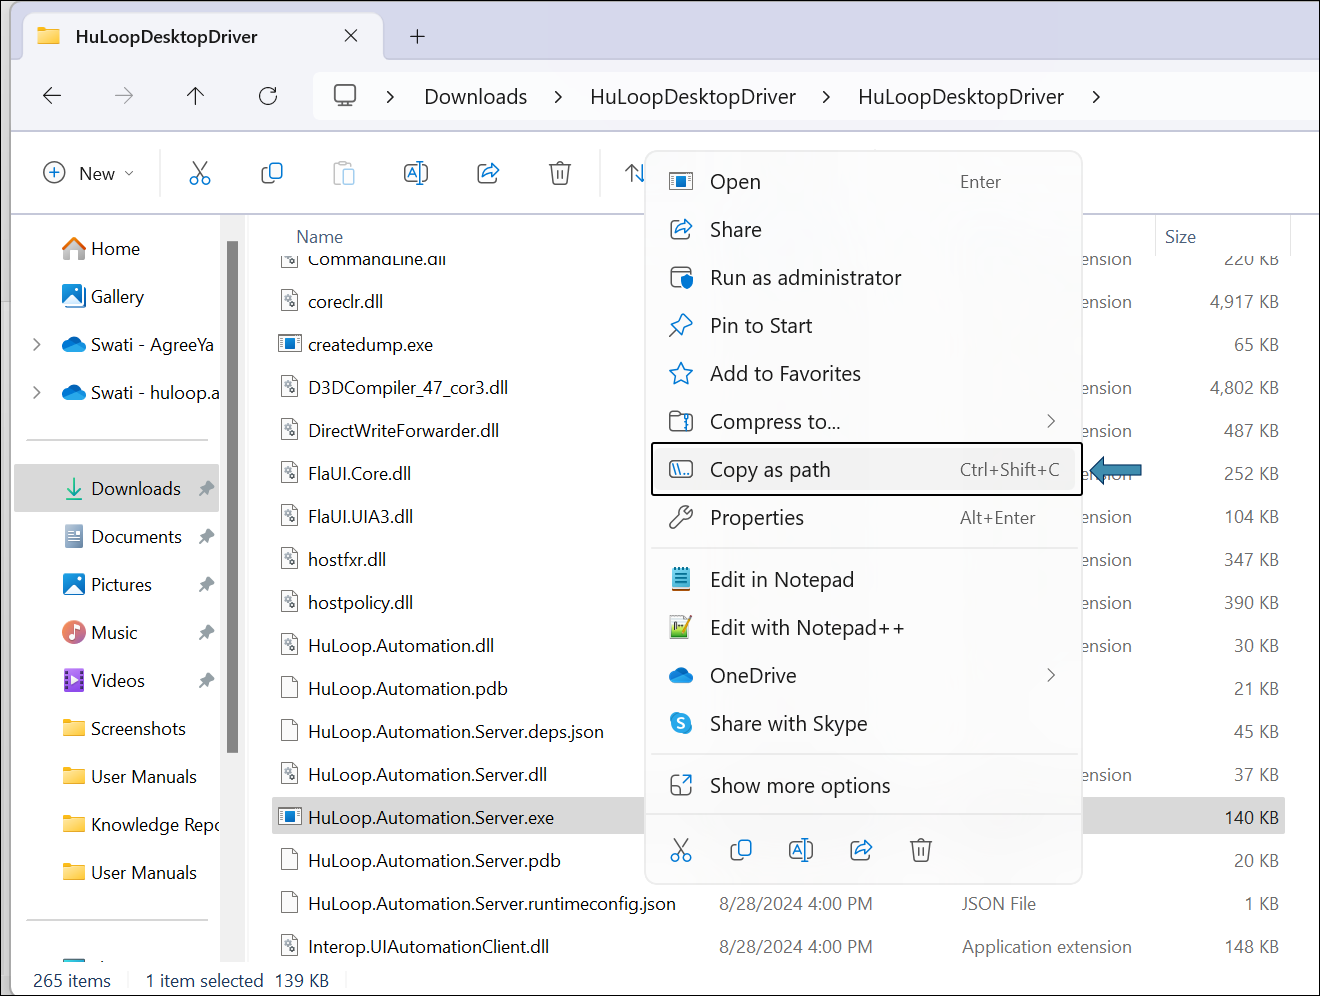Screen dimensions: 1320x996
Task: Click the Rename icon in the context menu
Action: pyautogui.click(x=801, y=850)
